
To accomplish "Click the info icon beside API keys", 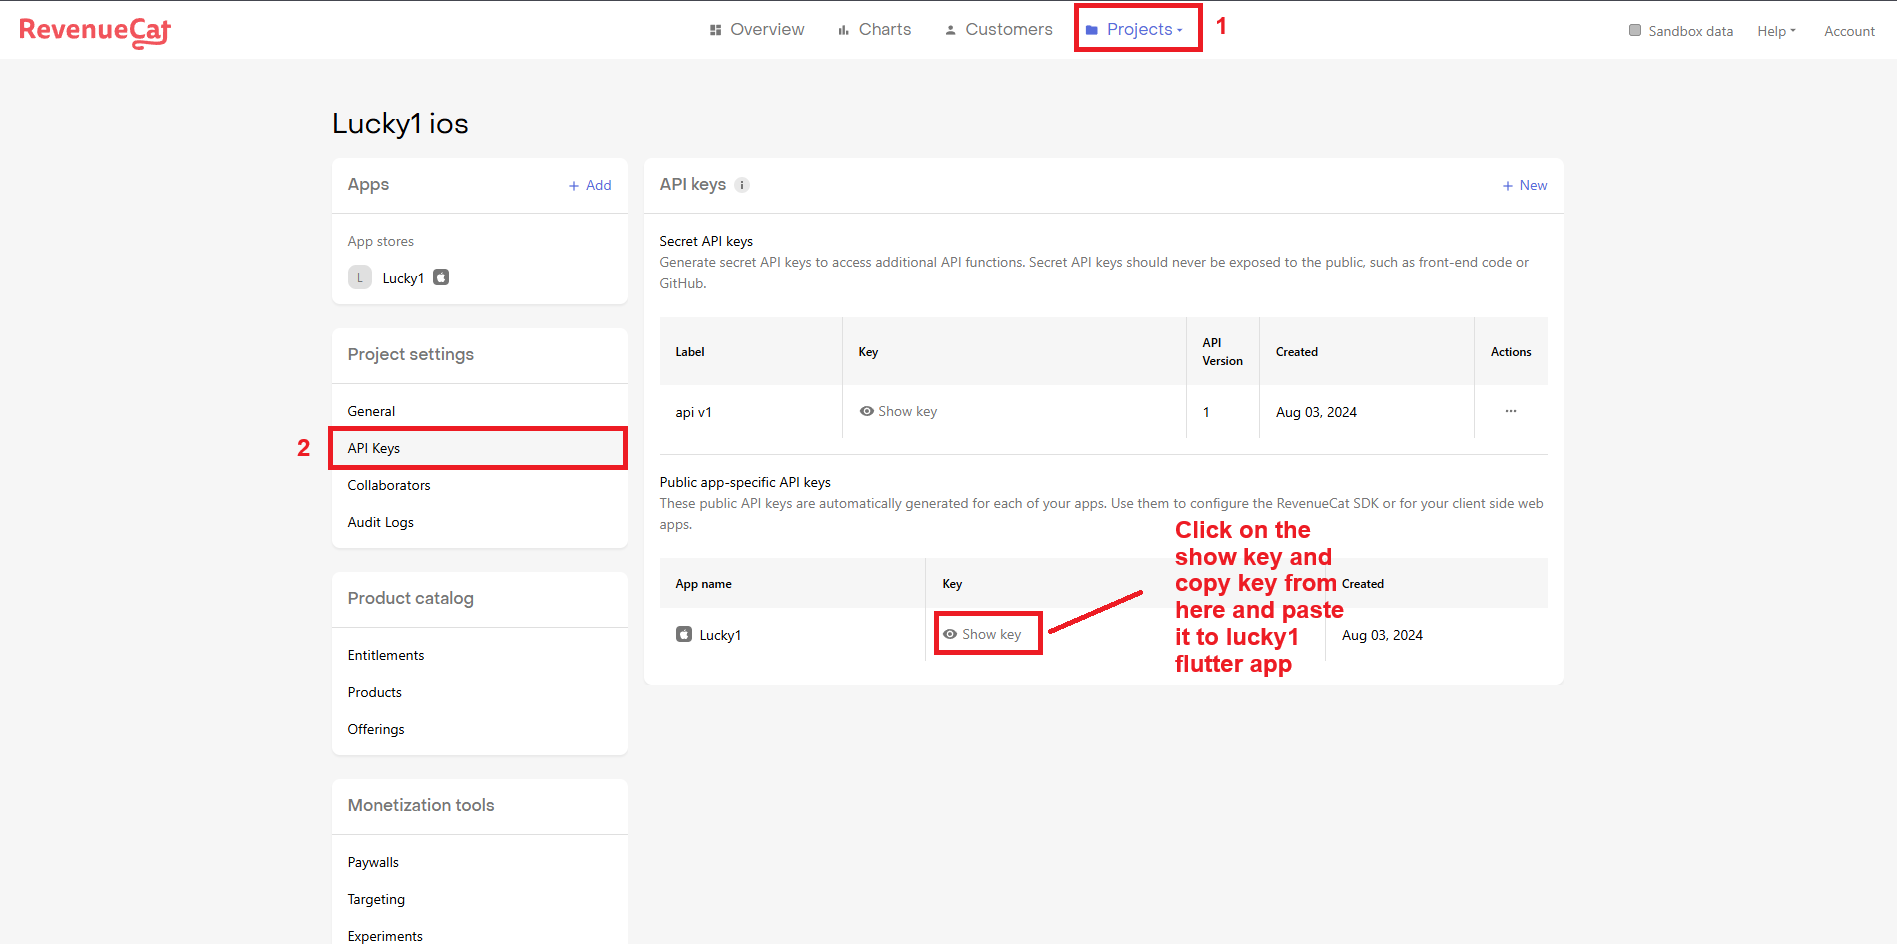I will [742, 185].
